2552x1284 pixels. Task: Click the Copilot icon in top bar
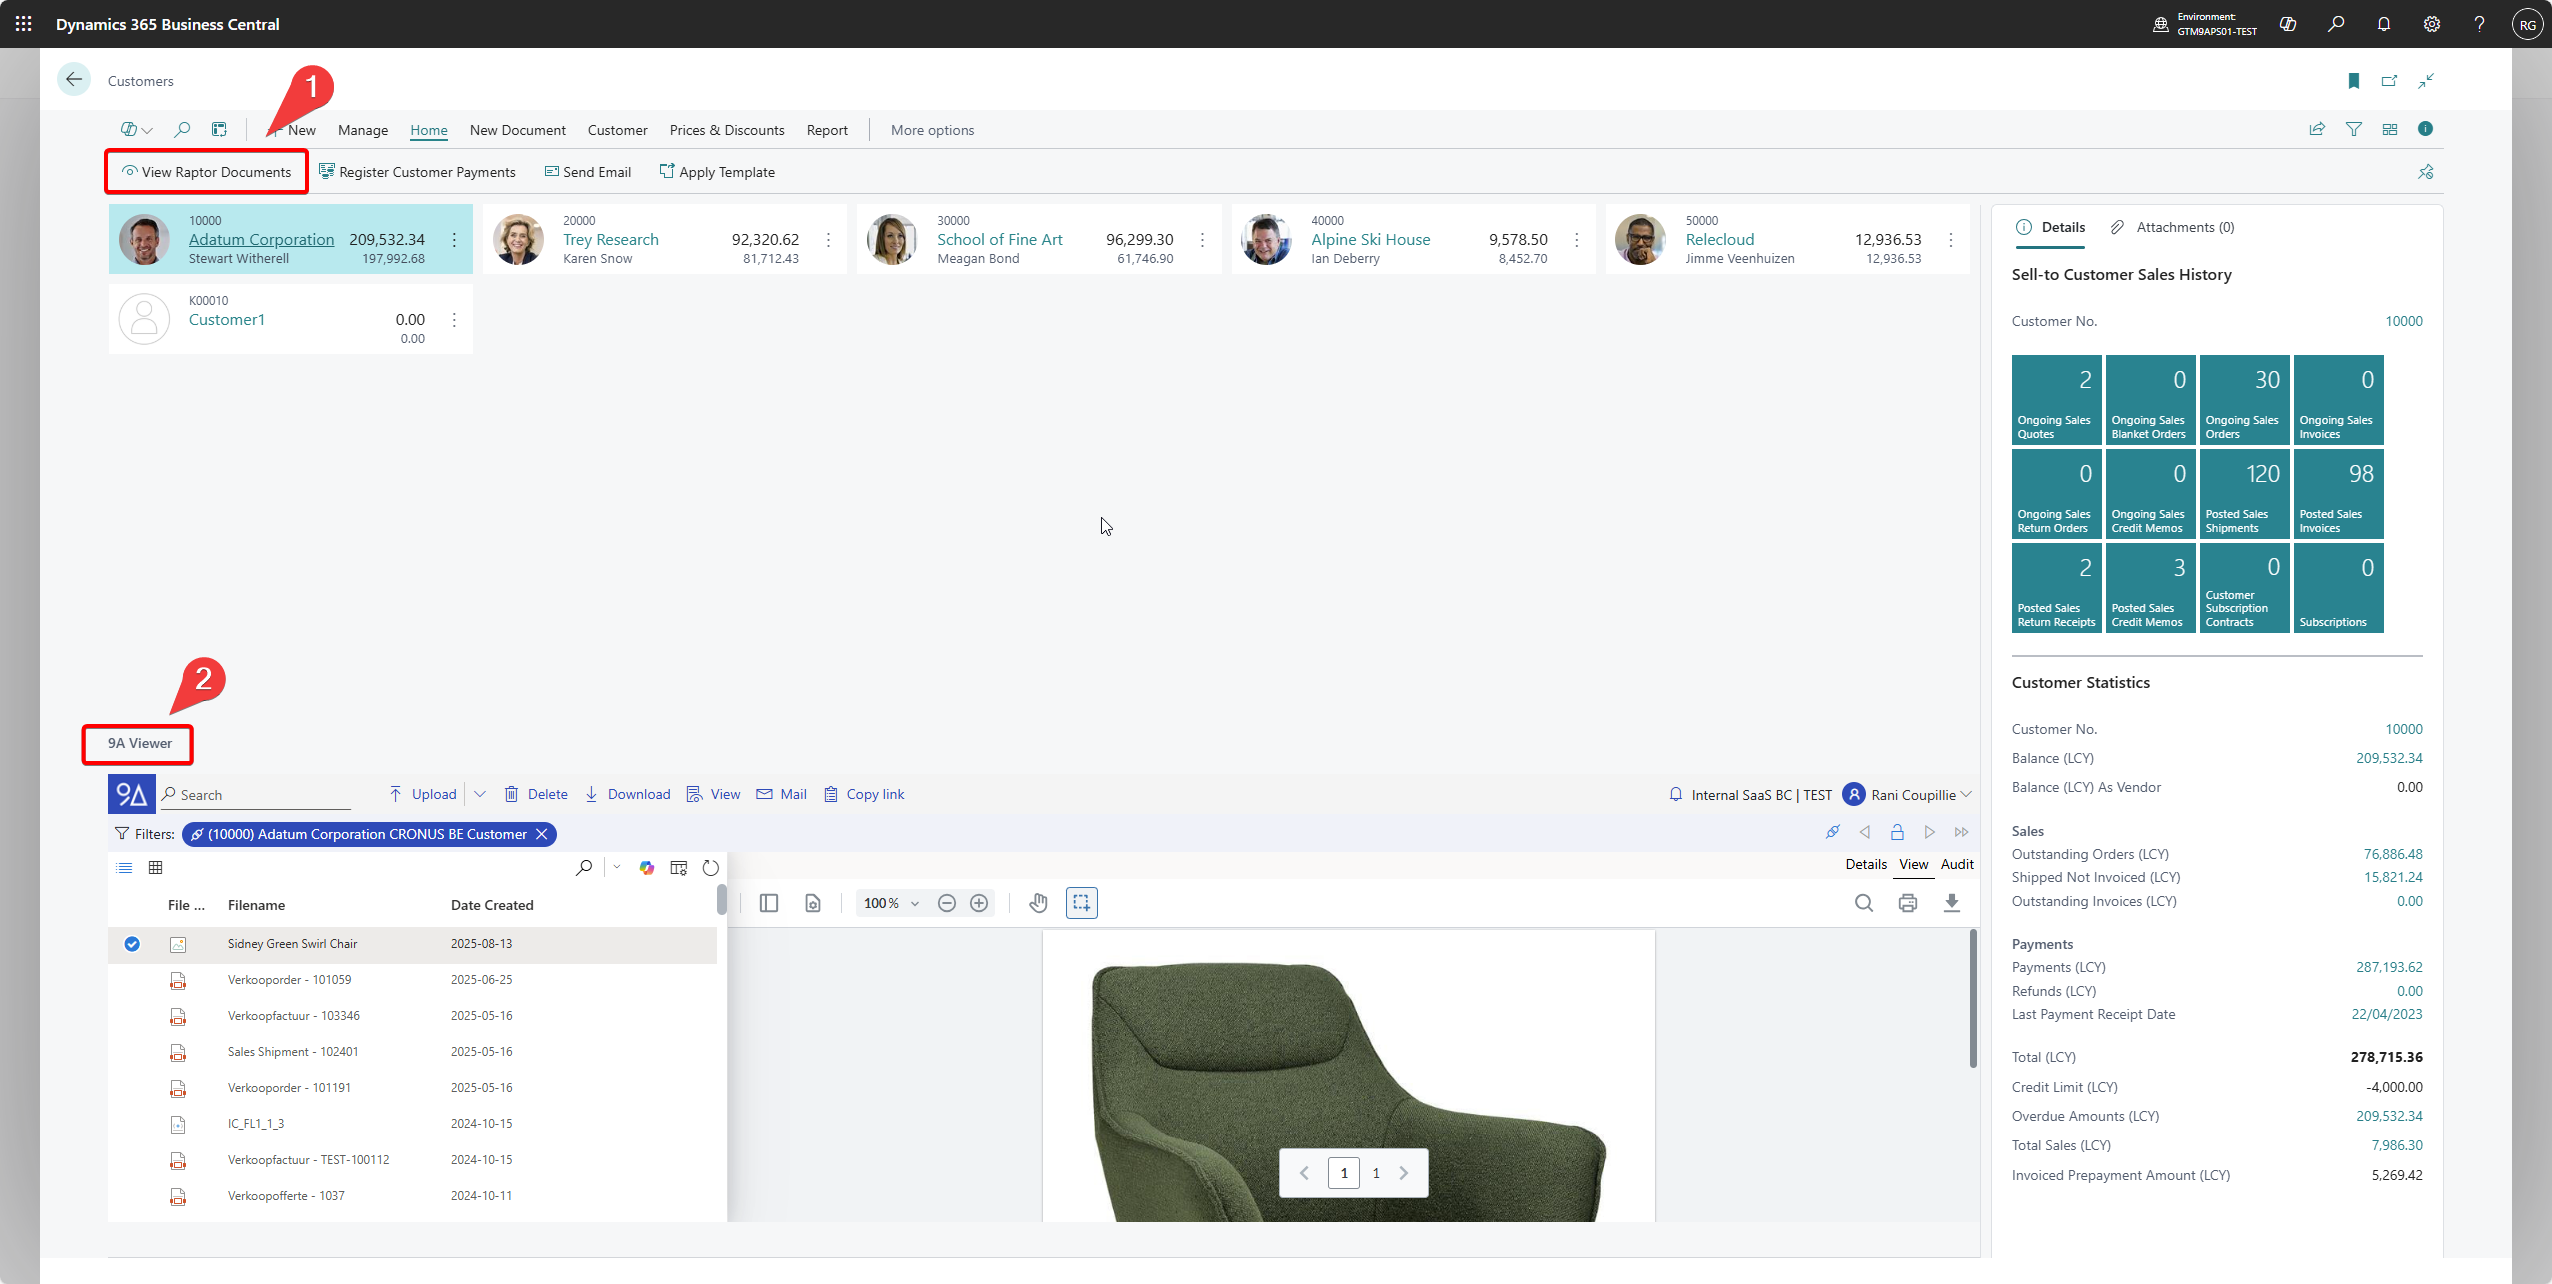[2287, 24]
